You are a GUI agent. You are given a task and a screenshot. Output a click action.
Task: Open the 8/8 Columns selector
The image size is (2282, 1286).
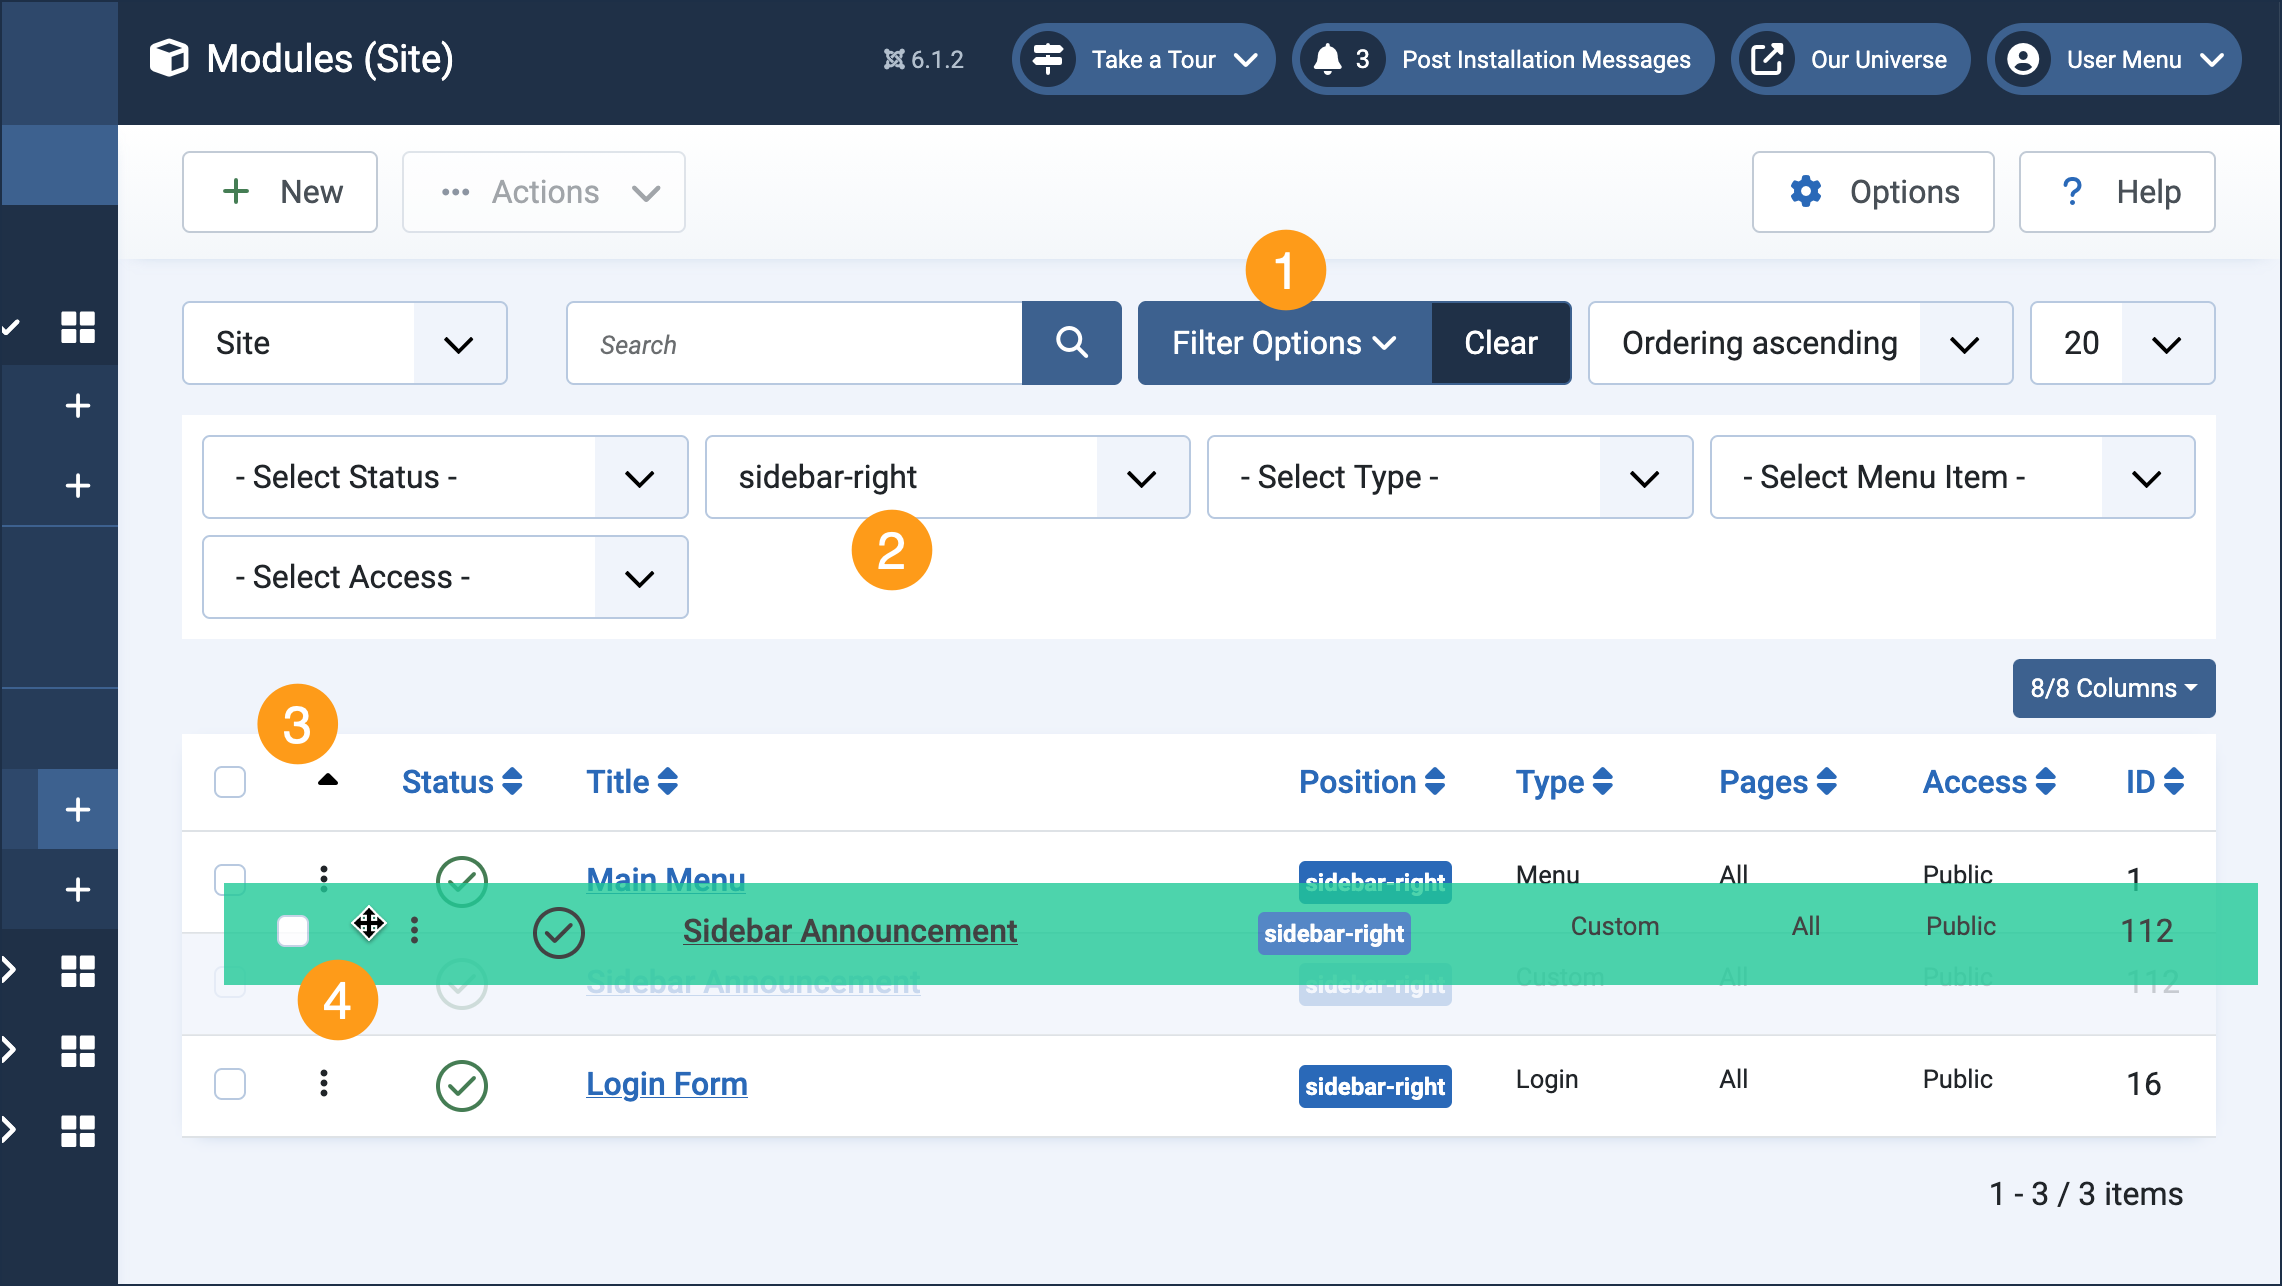point(2114,688)
